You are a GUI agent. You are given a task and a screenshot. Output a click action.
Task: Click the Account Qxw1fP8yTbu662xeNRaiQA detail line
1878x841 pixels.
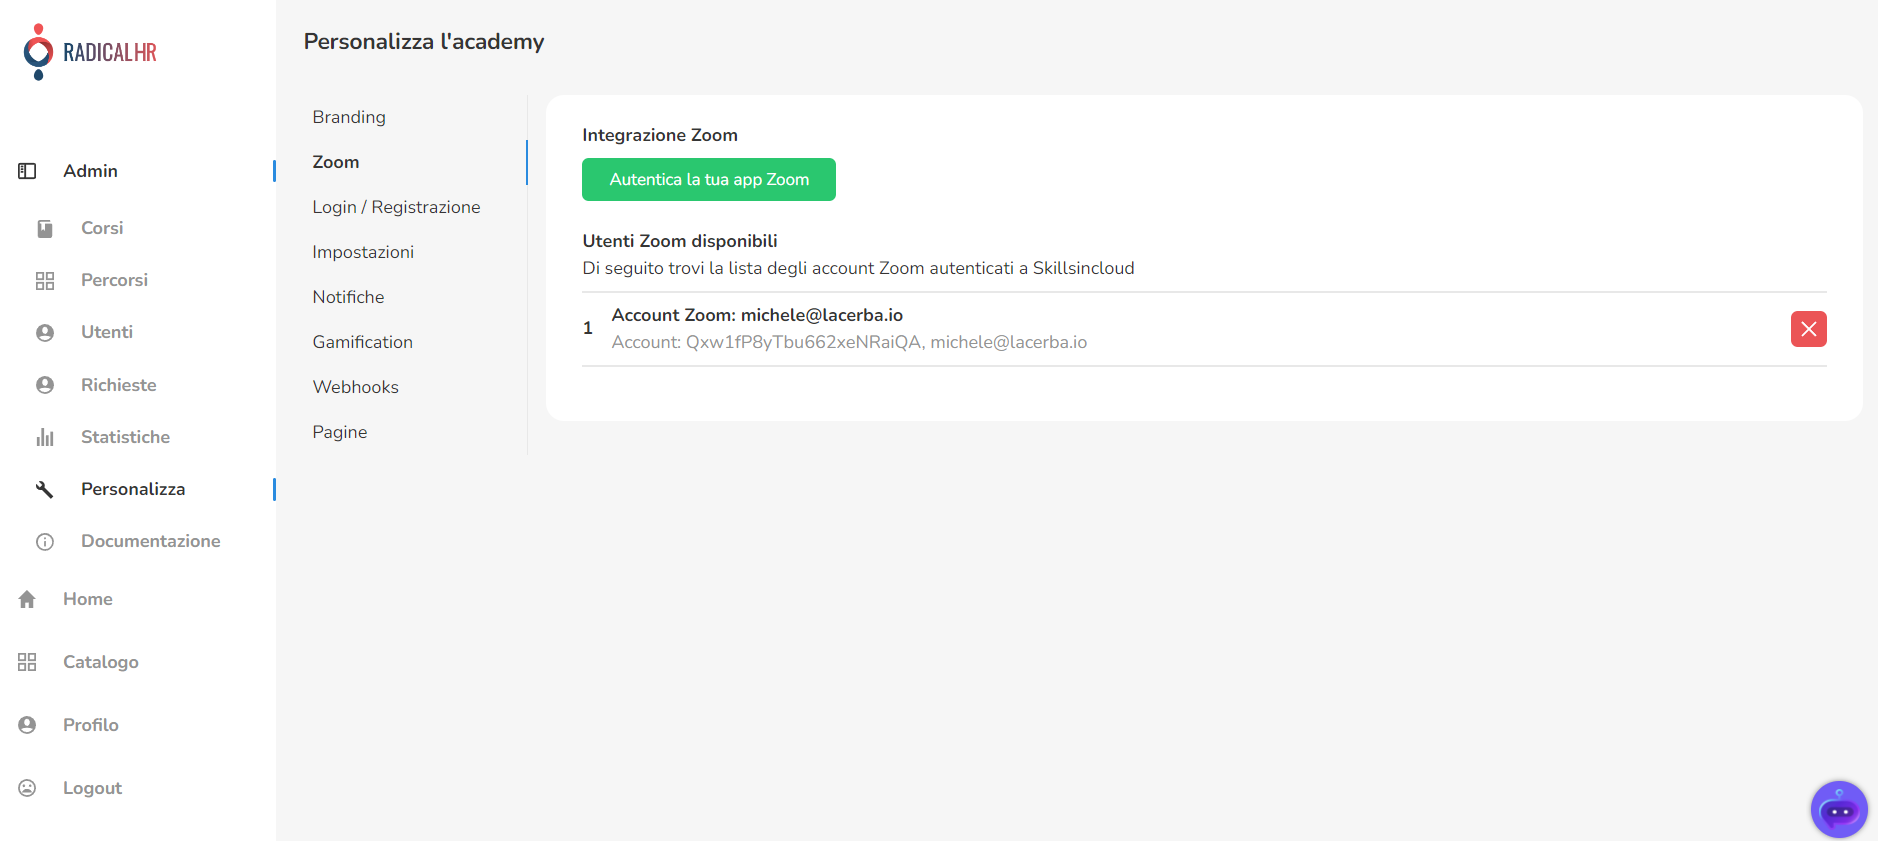click(x=849, y=342)
